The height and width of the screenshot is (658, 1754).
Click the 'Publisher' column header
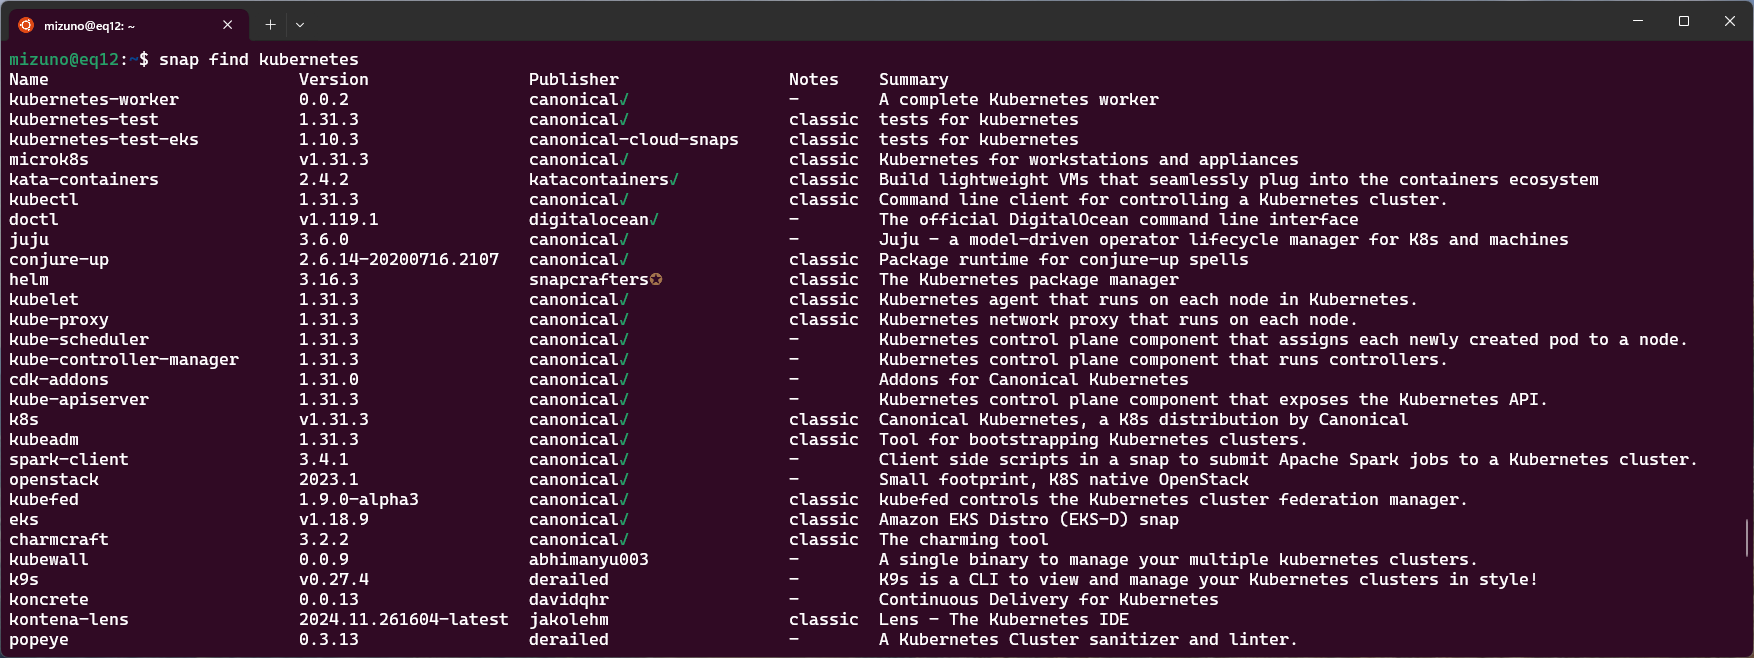574,80
